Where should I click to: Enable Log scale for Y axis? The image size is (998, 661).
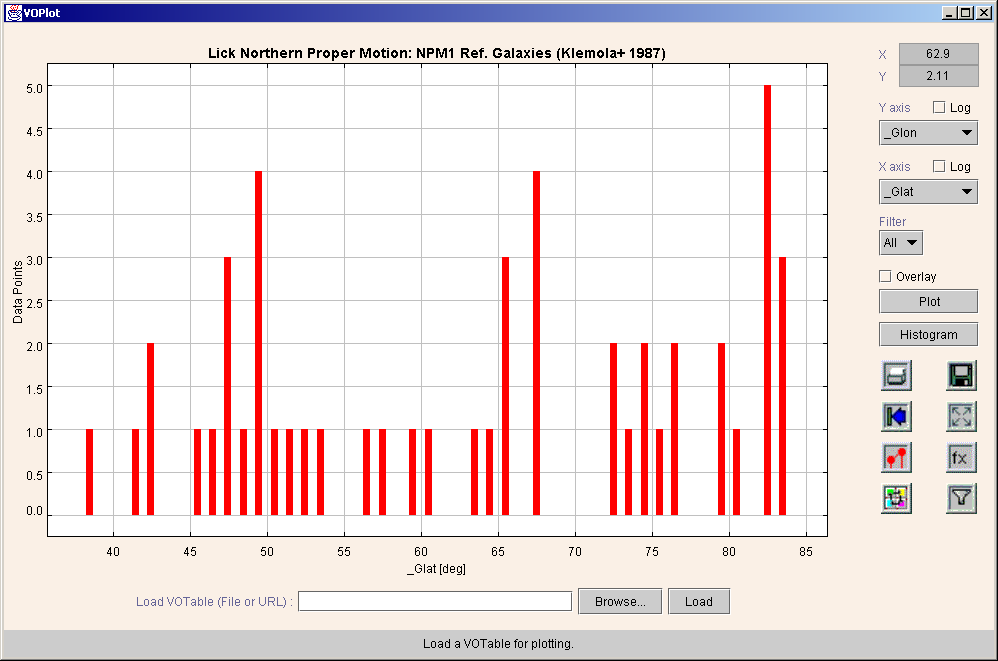pos(939,108)
